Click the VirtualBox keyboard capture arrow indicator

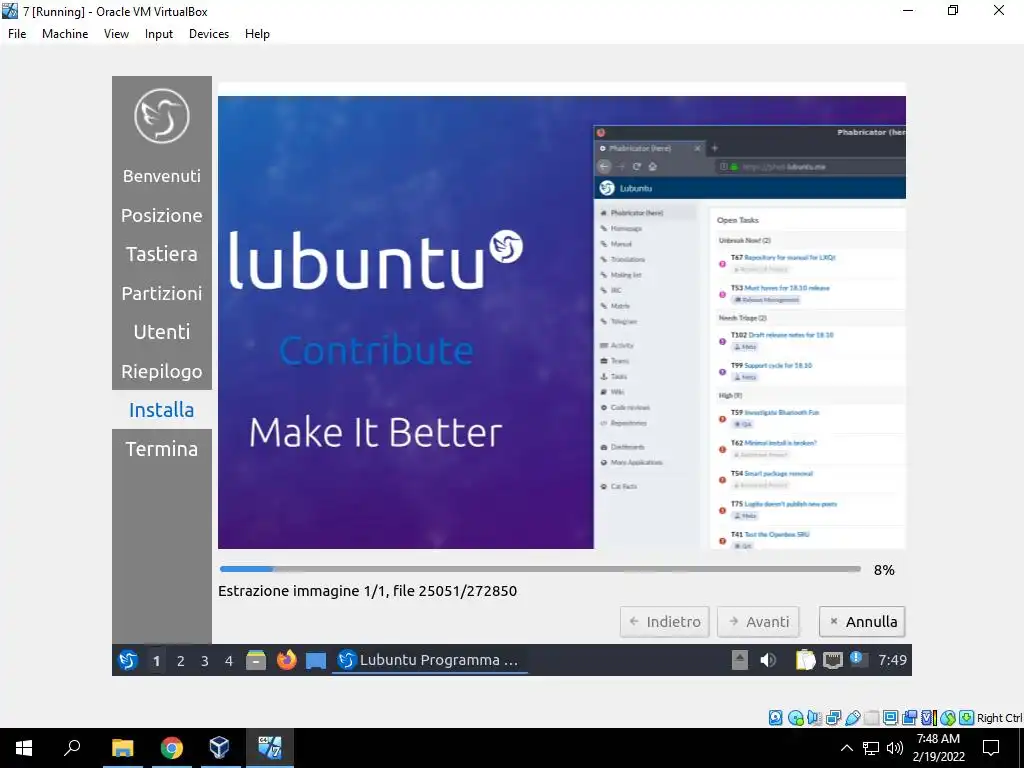[967, 718]
